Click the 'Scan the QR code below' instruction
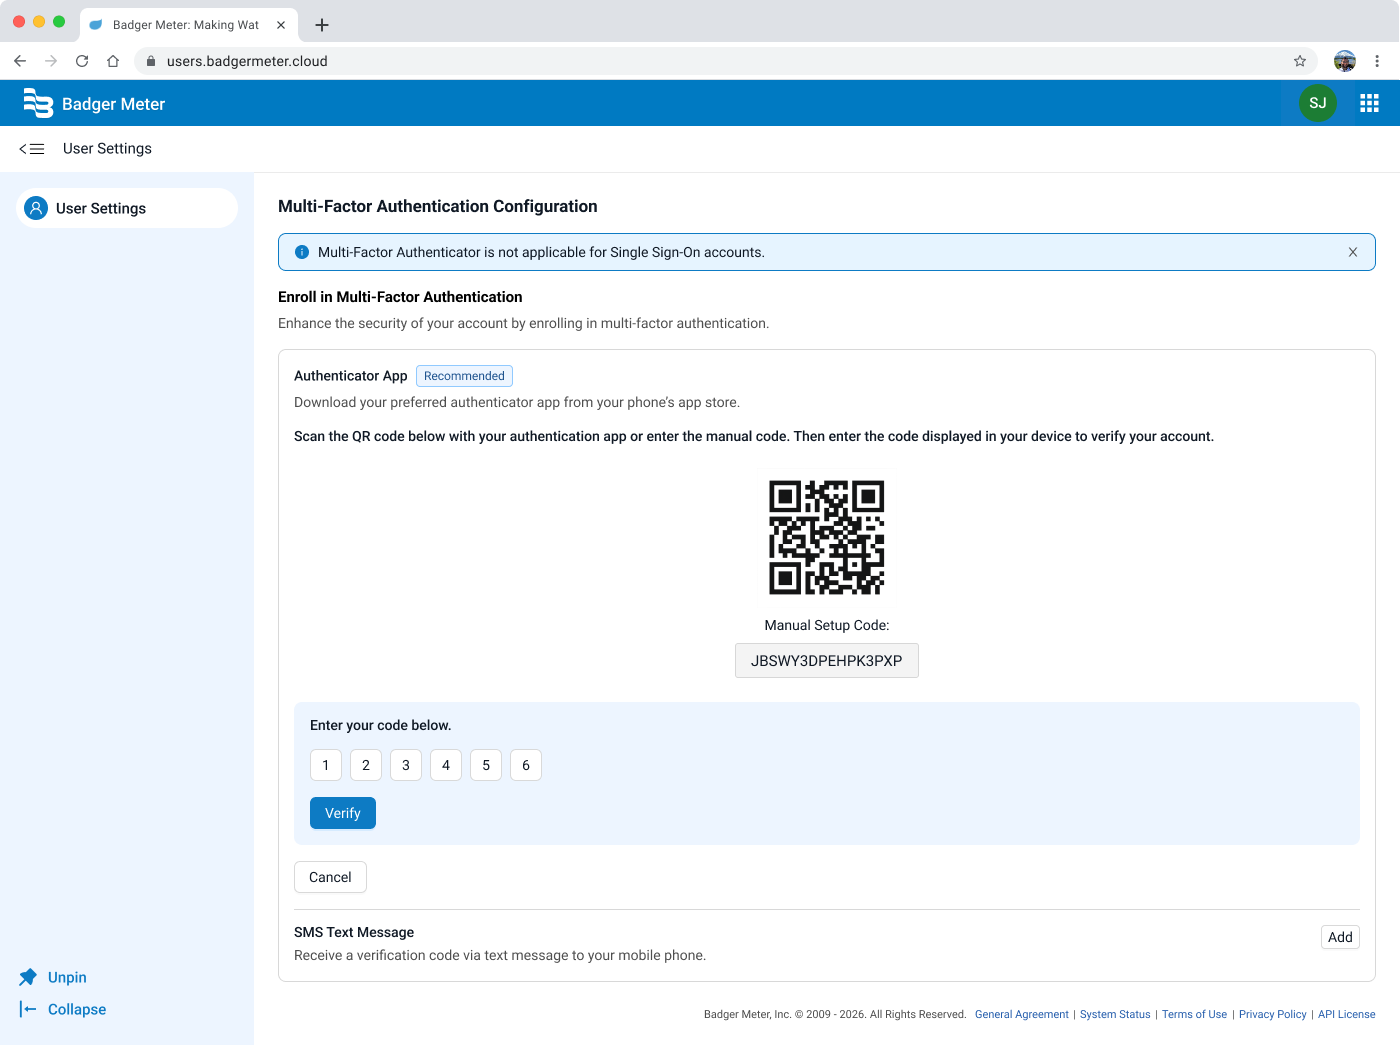The width and height of the screenshot is (1400, 1045). pyautogui.click(x=754, y=436)
